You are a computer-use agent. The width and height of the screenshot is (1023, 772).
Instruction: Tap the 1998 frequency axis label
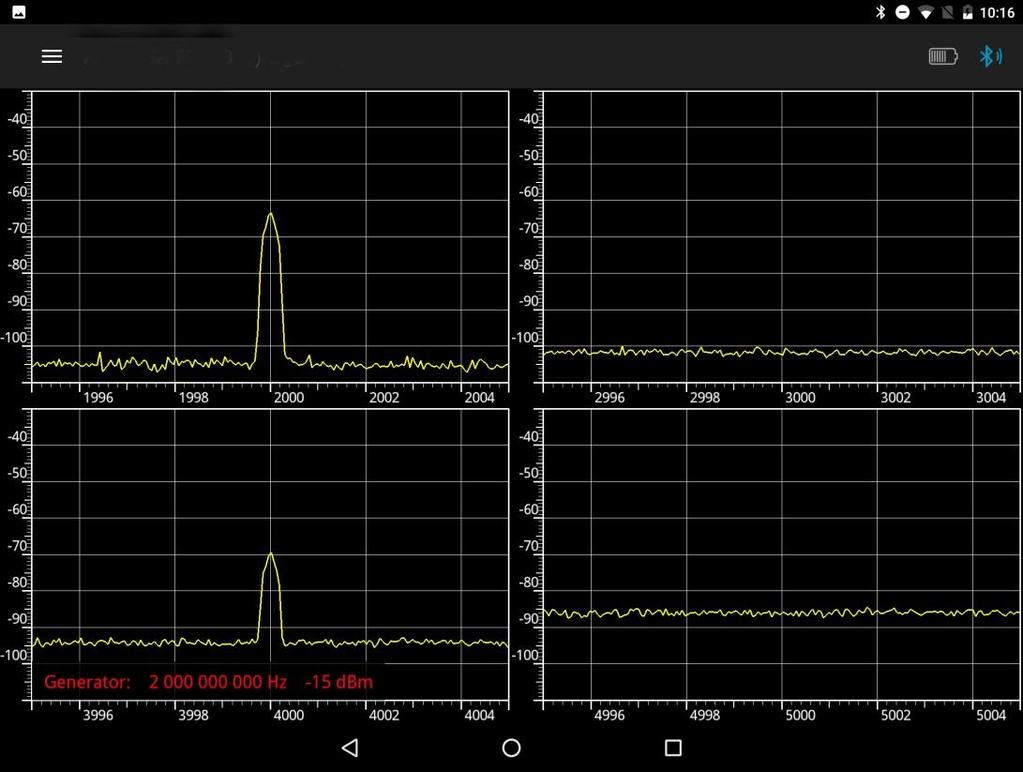193,397
